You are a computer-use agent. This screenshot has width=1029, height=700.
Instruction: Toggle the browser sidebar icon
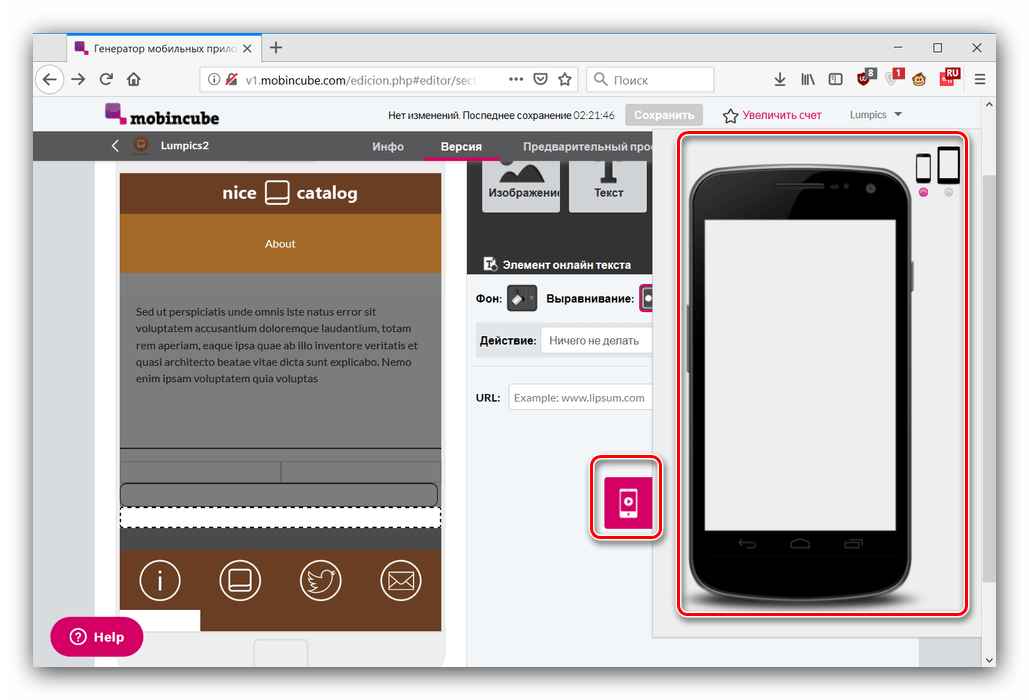pos(835,79)
